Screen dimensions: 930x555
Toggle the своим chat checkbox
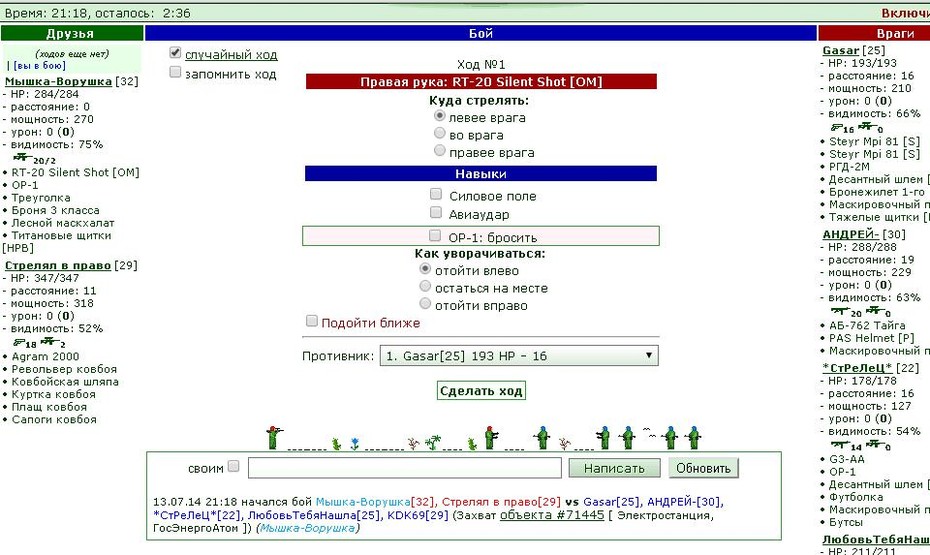(x=234, y=466)
